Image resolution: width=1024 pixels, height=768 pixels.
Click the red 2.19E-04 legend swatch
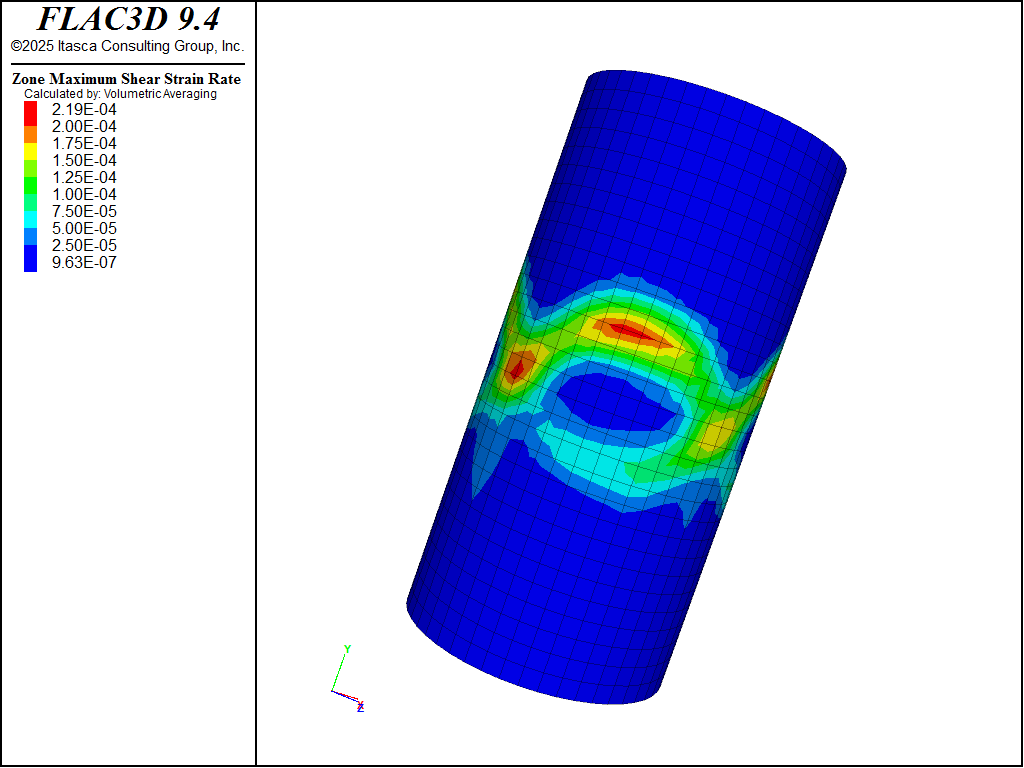(31, 114)
